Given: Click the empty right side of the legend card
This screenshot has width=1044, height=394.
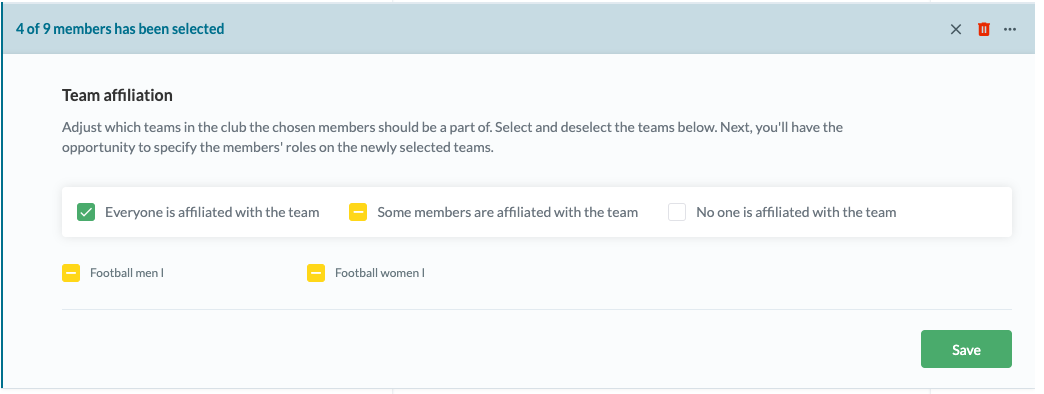Looking at the screenshot, I should coord(953,212).
